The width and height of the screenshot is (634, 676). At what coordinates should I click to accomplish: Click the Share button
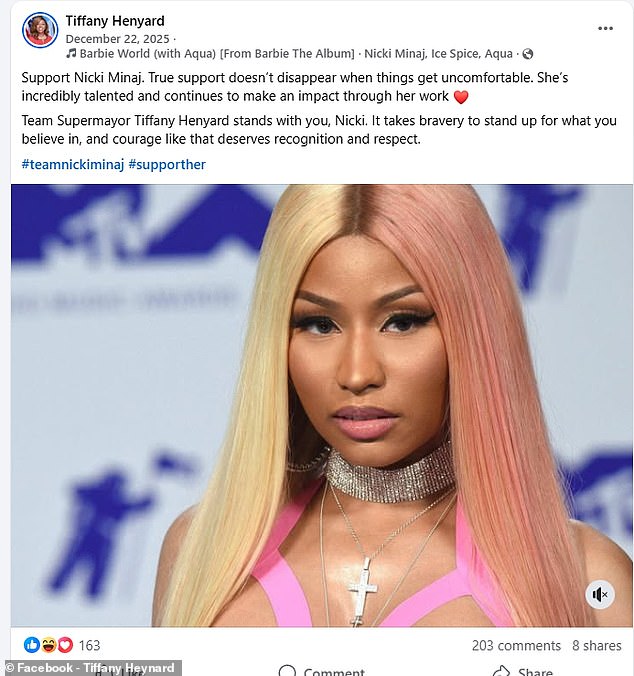point(522,671)
